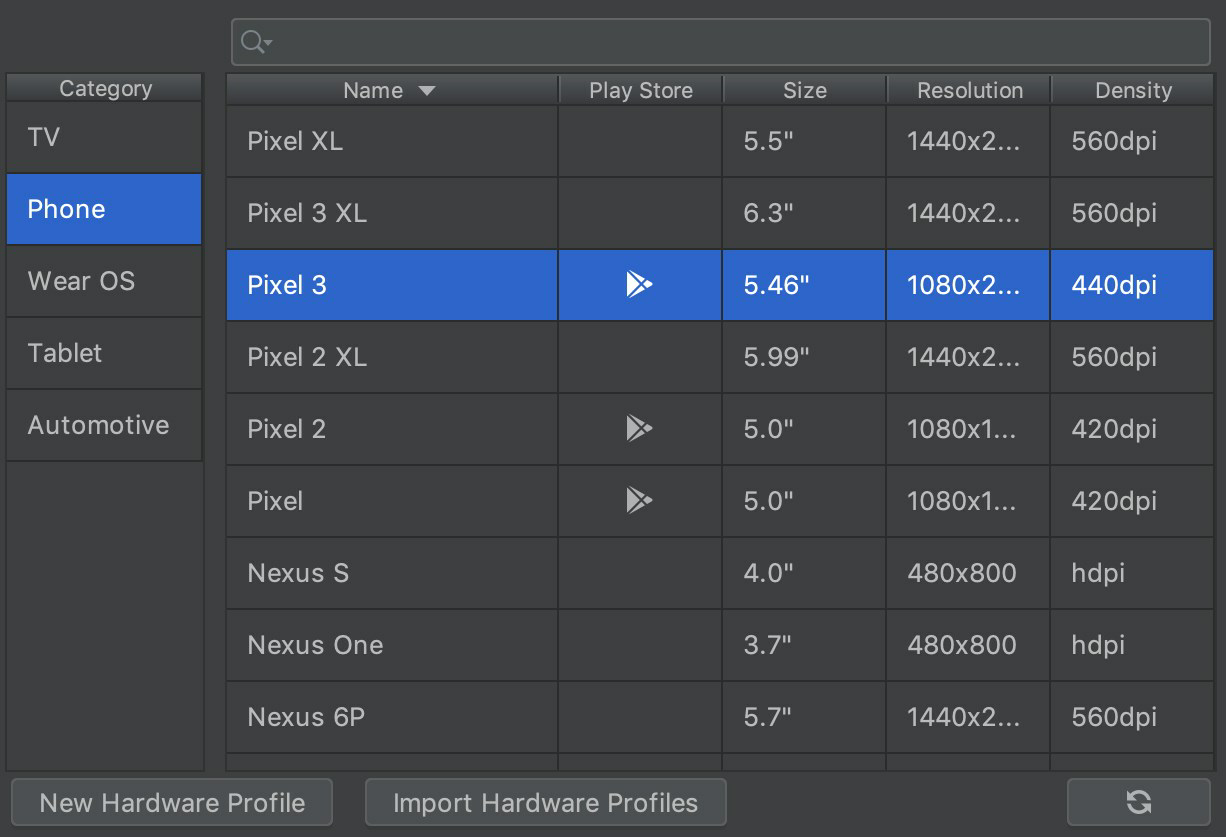Select the Pixel device name

click(275, 501)
